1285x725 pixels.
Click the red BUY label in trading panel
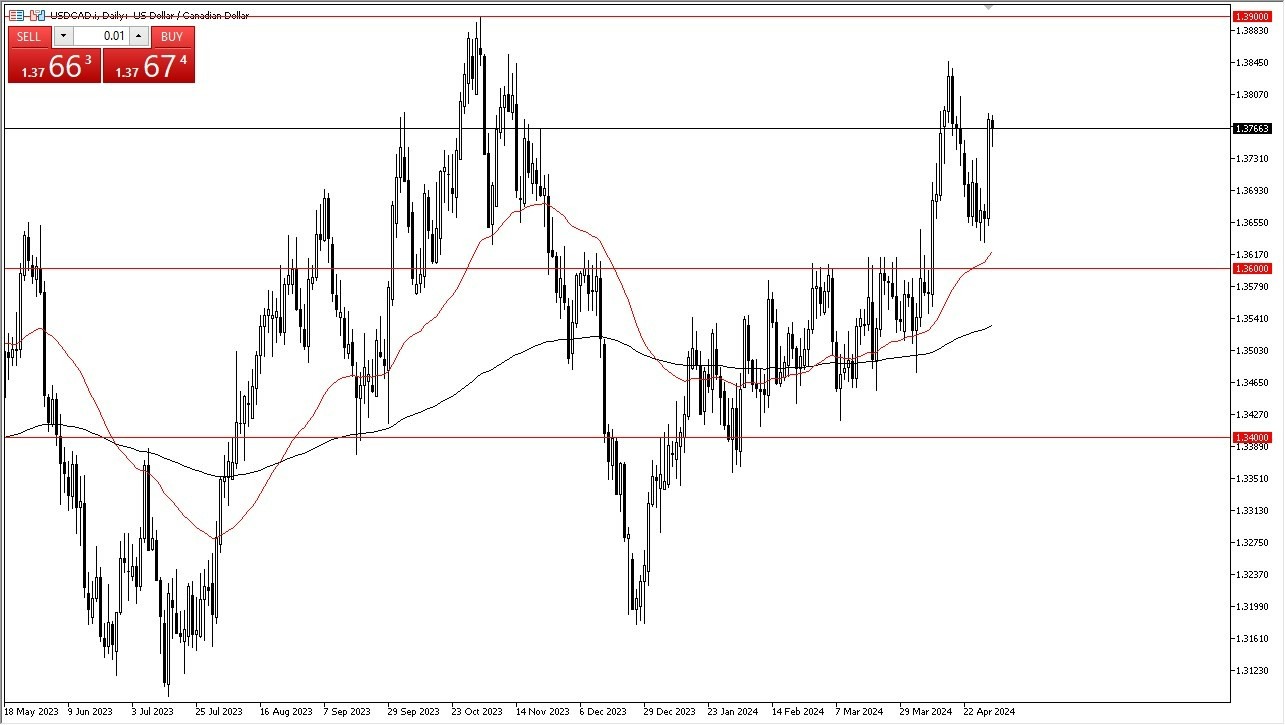pos(171,36)
